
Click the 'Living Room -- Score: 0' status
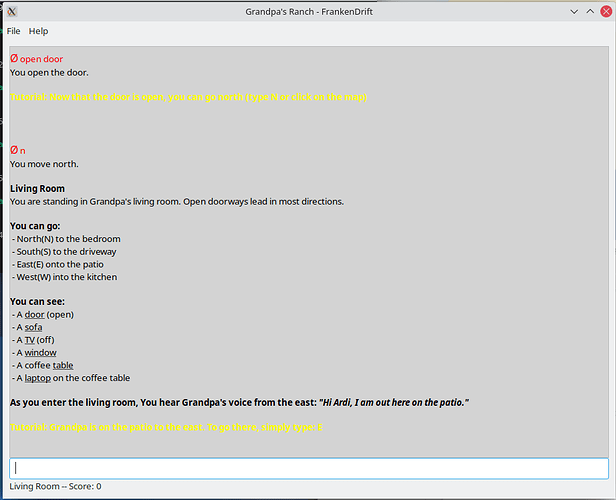[x=55, y=486]
